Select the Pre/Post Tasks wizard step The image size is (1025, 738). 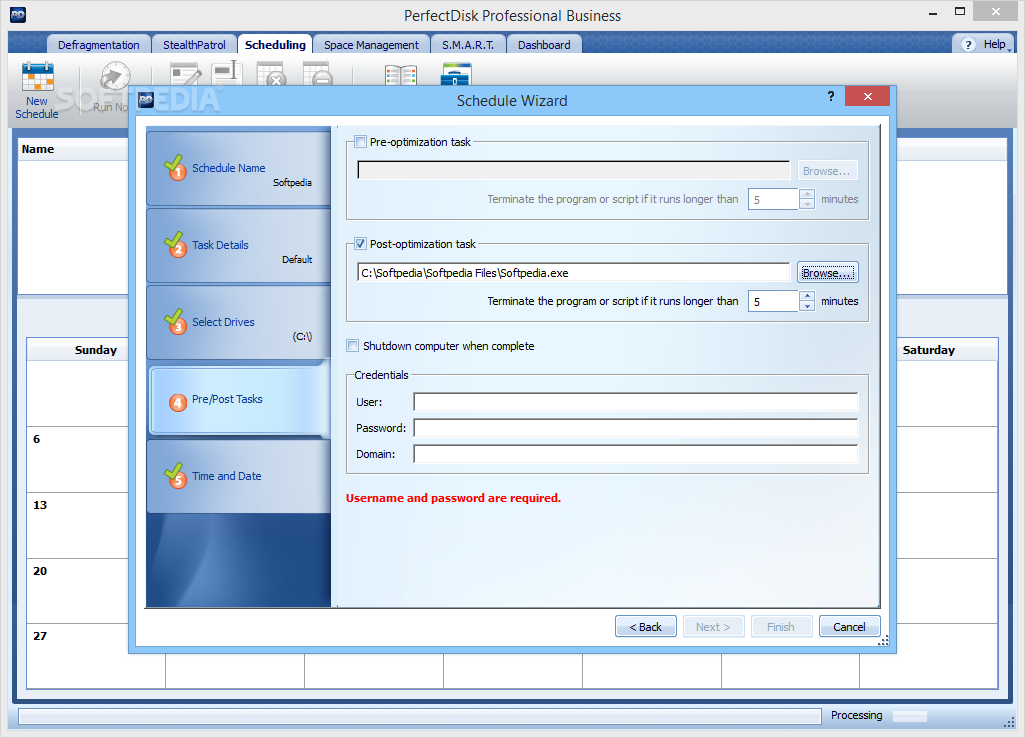pyautogui.click(x=239, y=399)
